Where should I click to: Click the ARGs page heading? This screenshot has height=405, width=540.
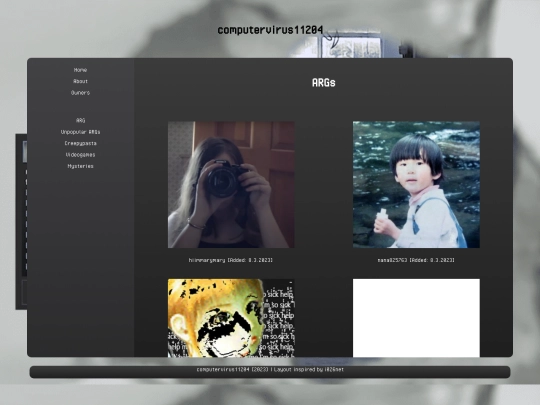coord(323,83)
